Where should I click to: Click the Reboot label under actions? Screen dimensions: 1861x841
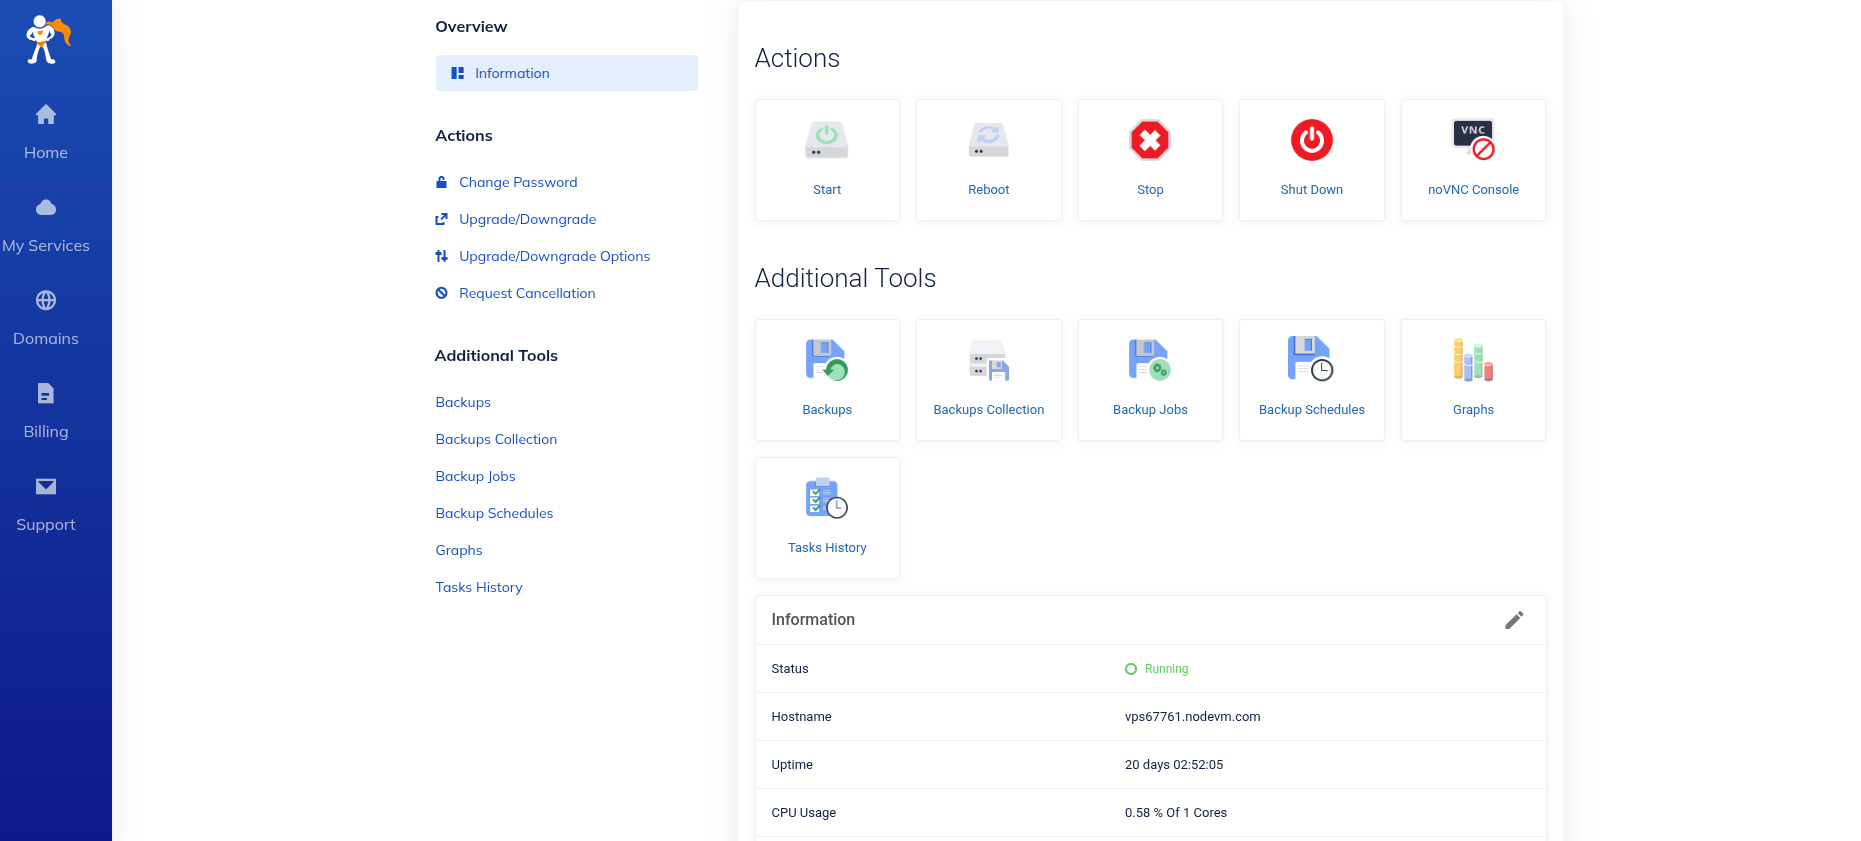click(x=989, y=189)
